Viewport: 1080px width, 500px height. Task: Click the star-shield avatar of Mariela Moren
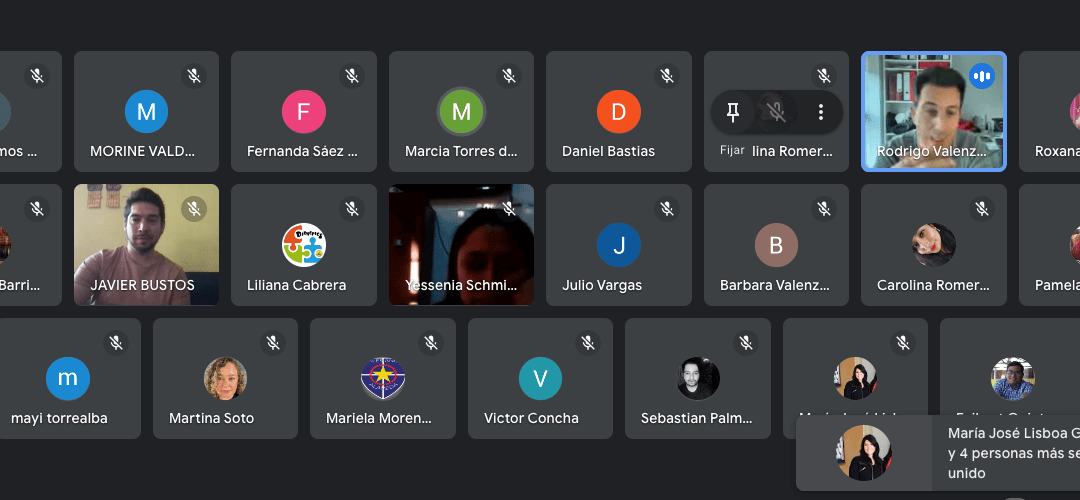382,378
